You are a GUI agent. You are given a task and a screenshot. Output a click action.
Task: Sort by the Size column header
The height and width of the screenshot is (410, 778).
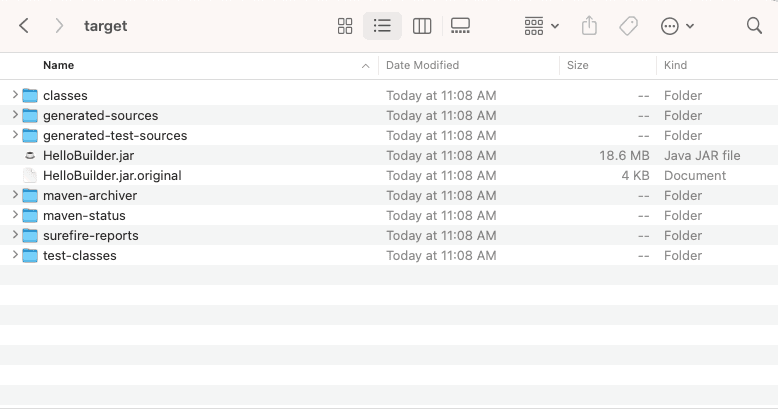(578, 65)
